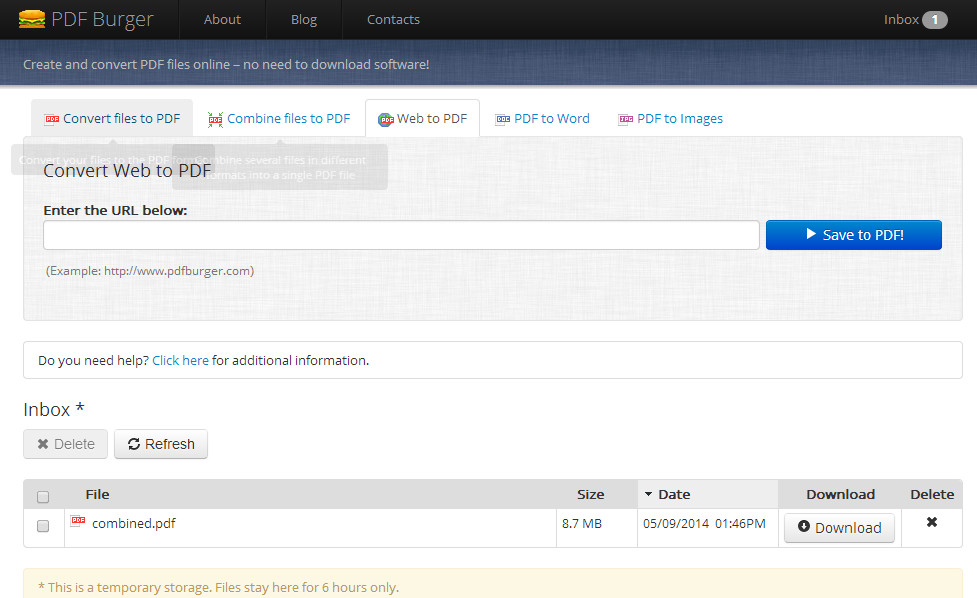This screenshot has height=598, width=977.
Task: Refresh the inbox list
Action: pos(161,444)
